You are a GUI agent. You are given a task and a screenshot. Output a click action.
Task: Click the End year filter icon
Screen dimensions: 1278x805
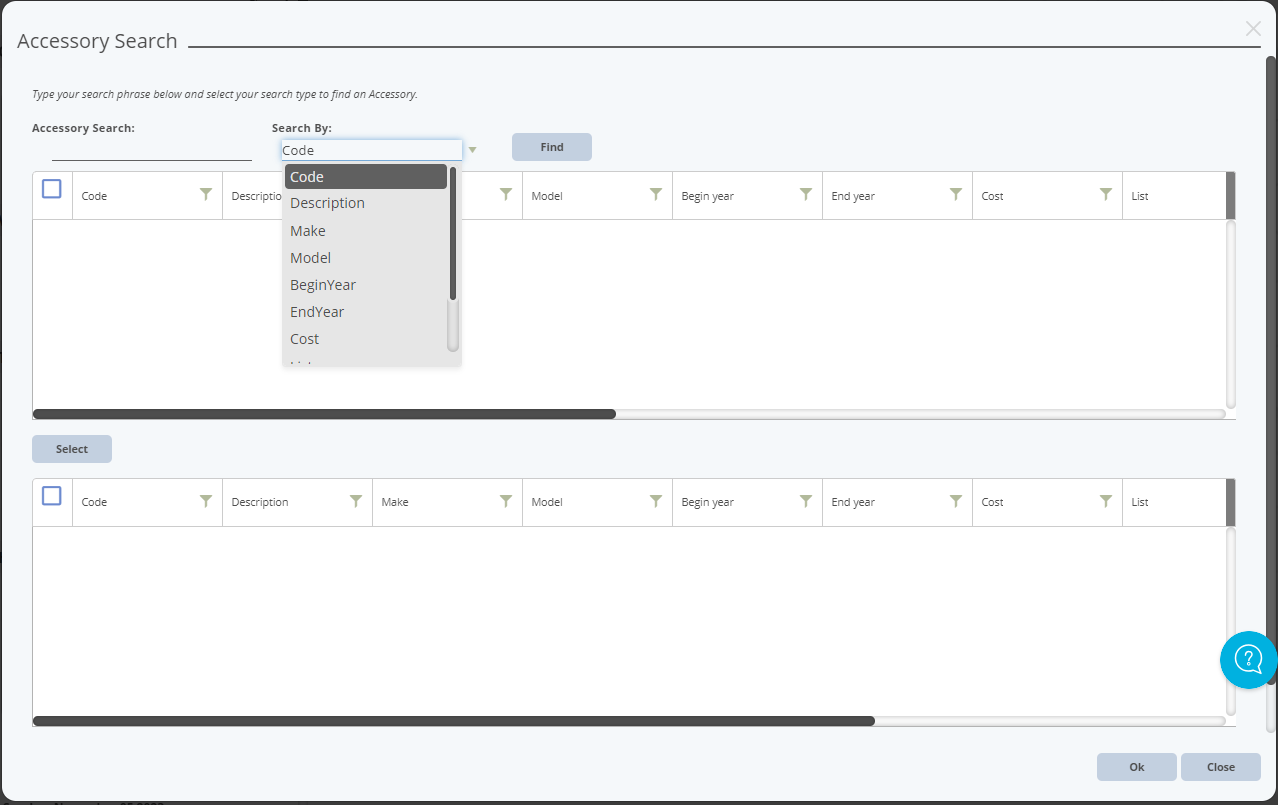956,195
